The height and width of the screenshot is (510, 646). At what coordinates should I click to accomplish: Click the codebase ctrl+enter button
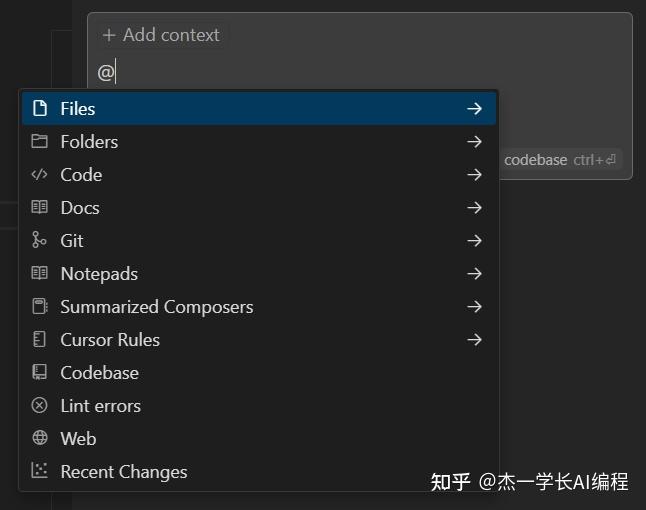561,160
